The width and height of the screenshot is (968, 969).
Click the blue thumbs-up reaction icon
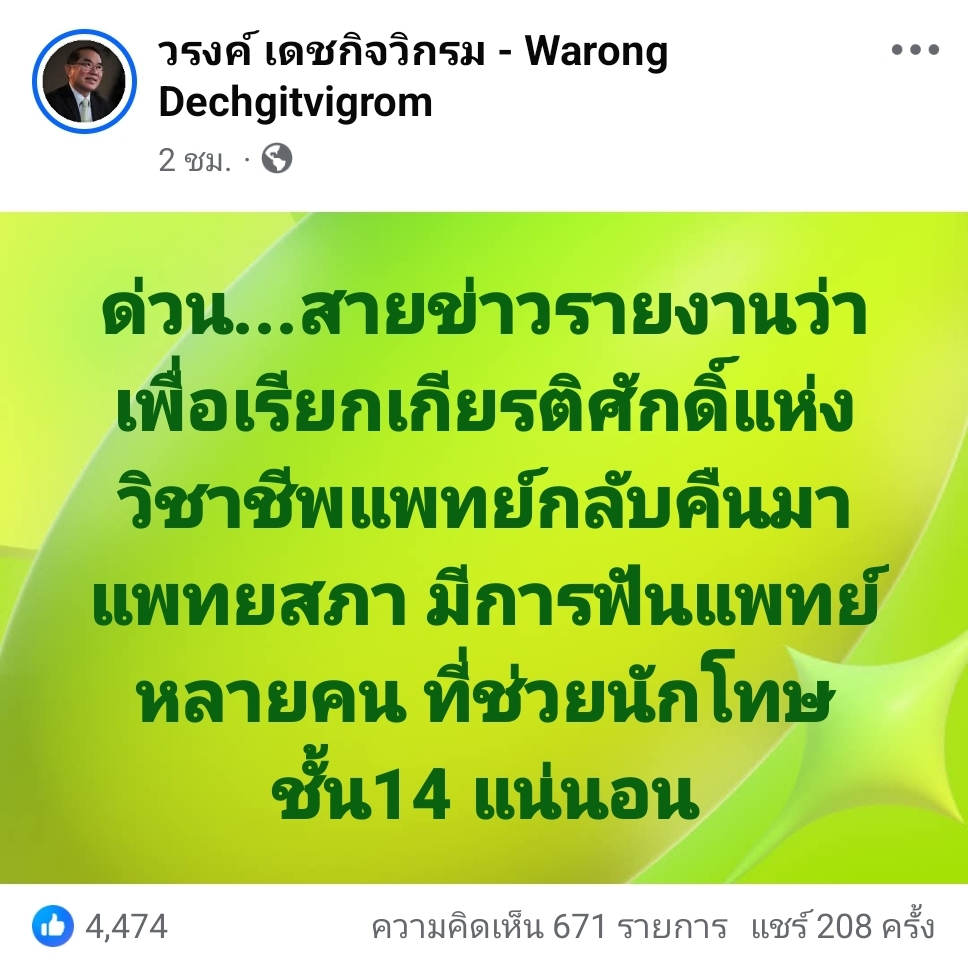[53, 925]
